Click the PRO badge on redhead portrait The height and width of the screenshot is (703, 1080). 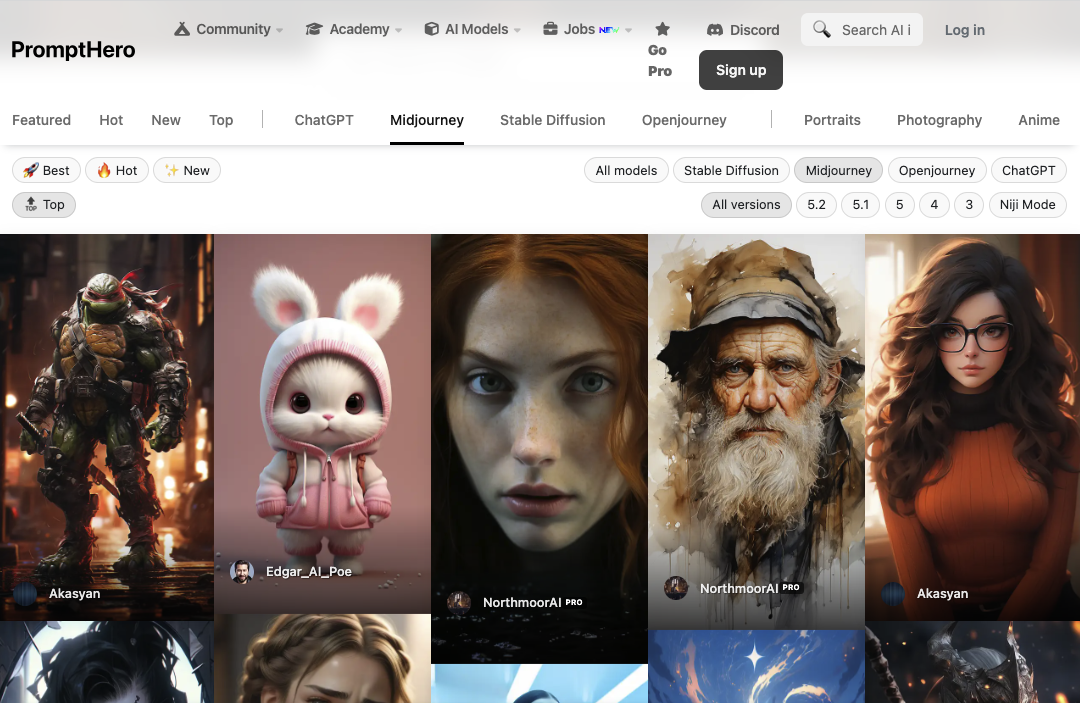(574, 602)
